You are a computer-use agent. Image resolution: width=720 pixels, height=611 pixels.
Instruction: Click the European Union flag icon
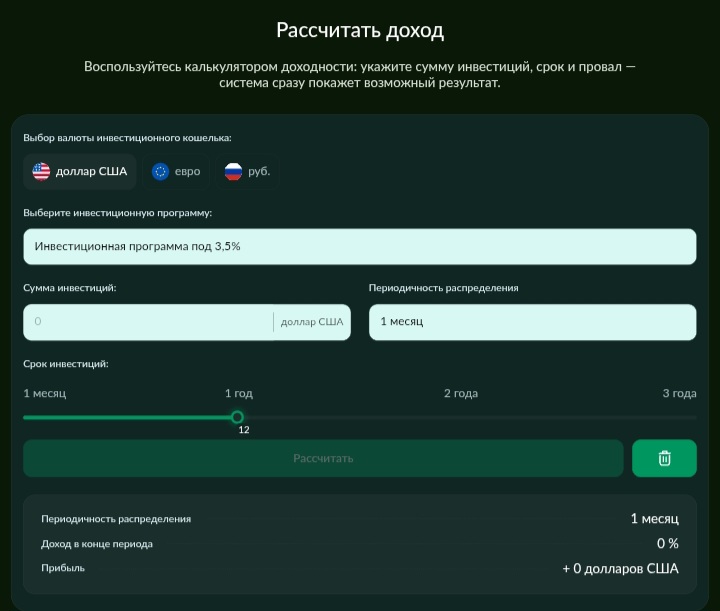[160, 171]
